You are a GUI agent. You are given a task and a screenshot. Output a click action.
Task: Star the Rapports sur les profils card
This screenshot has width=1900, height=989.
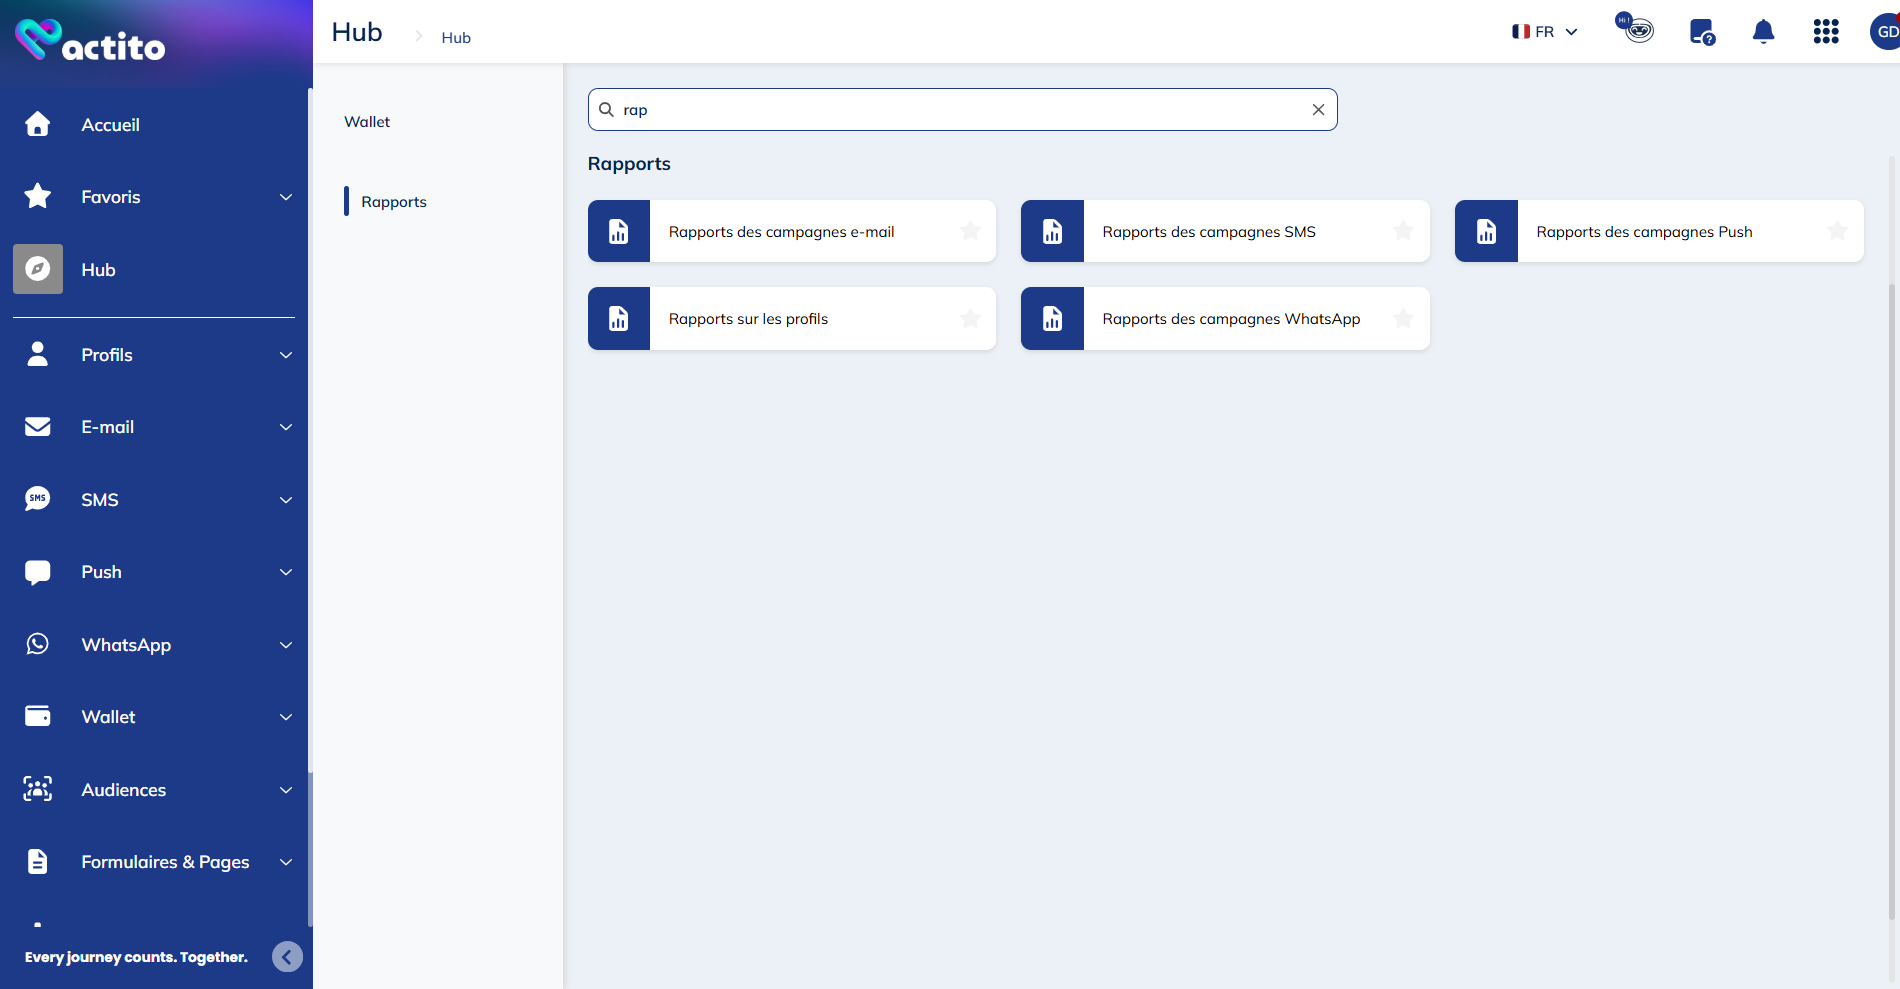[x=970, y=319]
